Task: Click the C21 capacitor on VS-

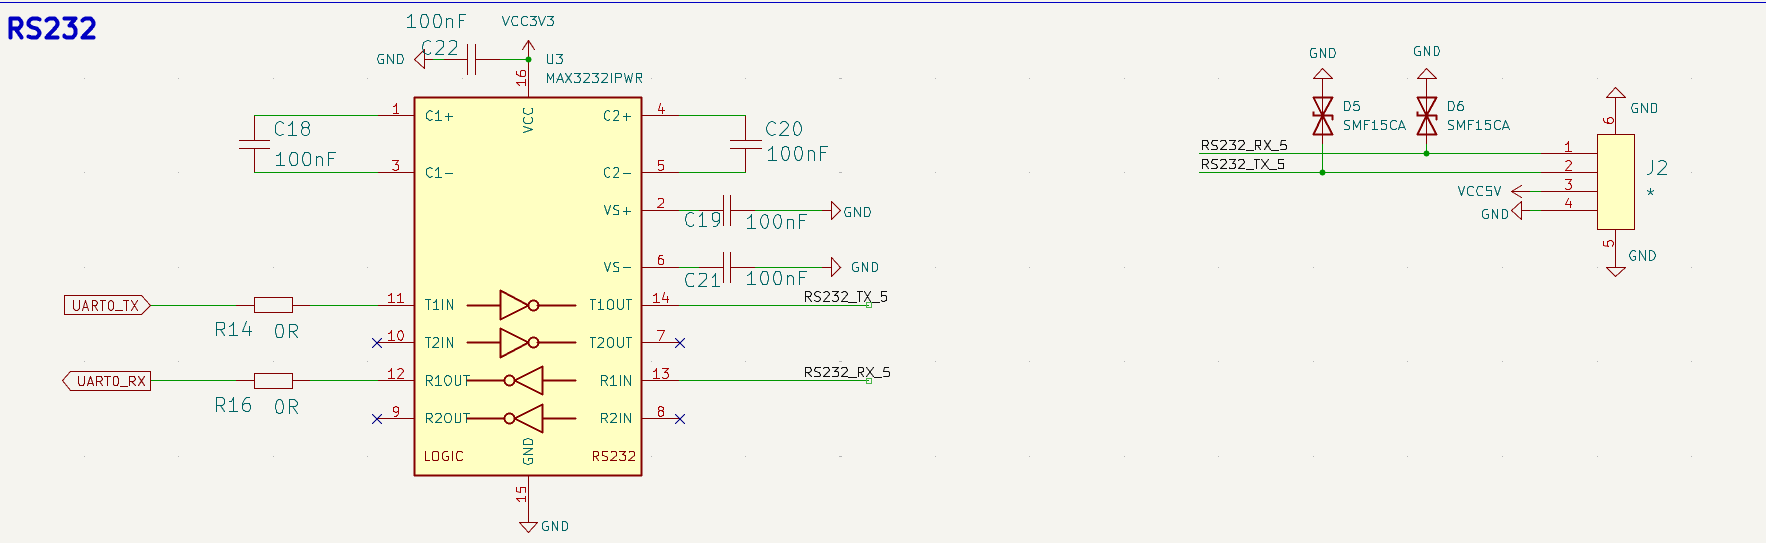Action: tap(729, 267)
